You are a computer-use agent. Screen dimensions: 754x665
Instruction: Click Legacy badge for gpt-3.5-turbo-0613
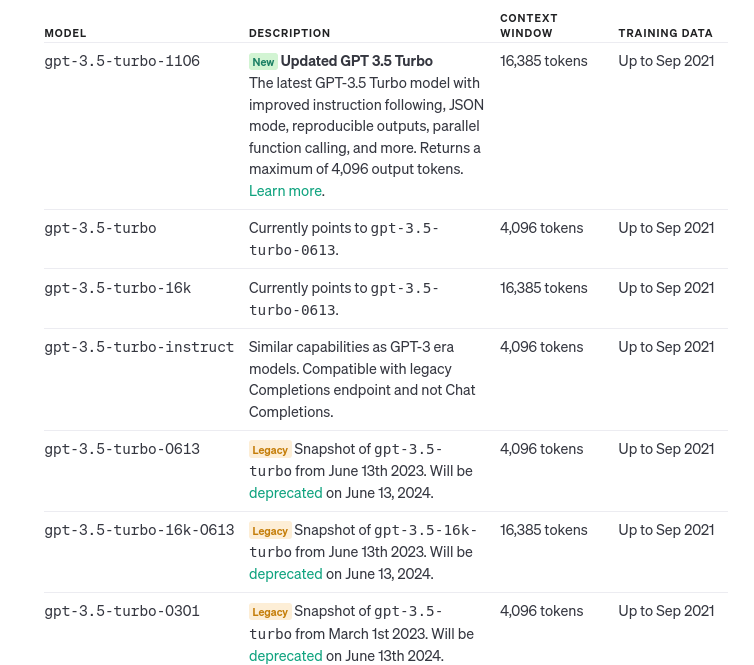tap(270, 450)
